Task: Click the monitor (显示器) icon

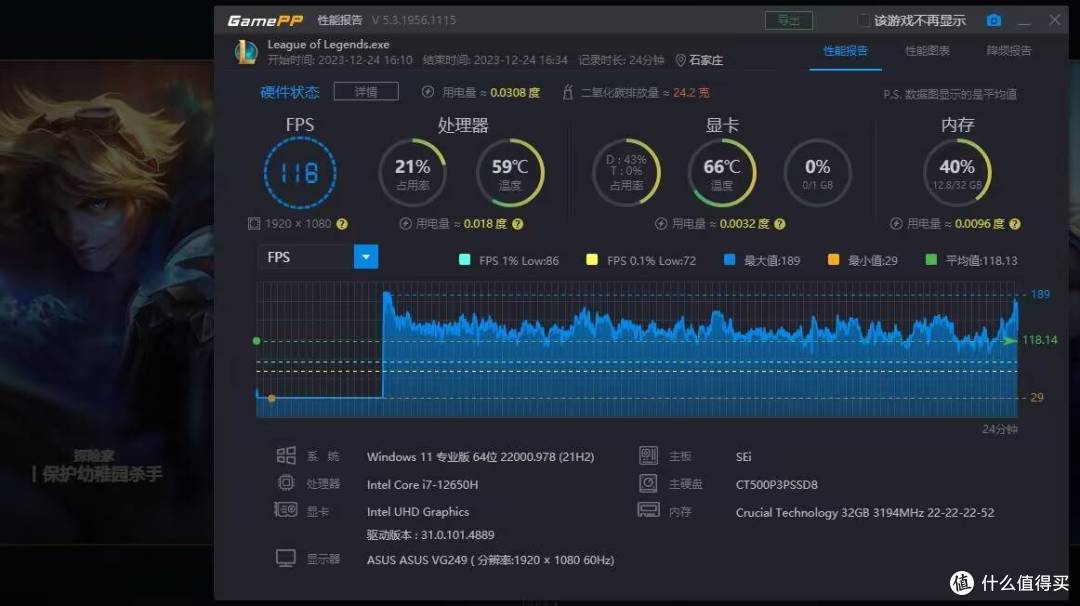Action: click(286, 558)
